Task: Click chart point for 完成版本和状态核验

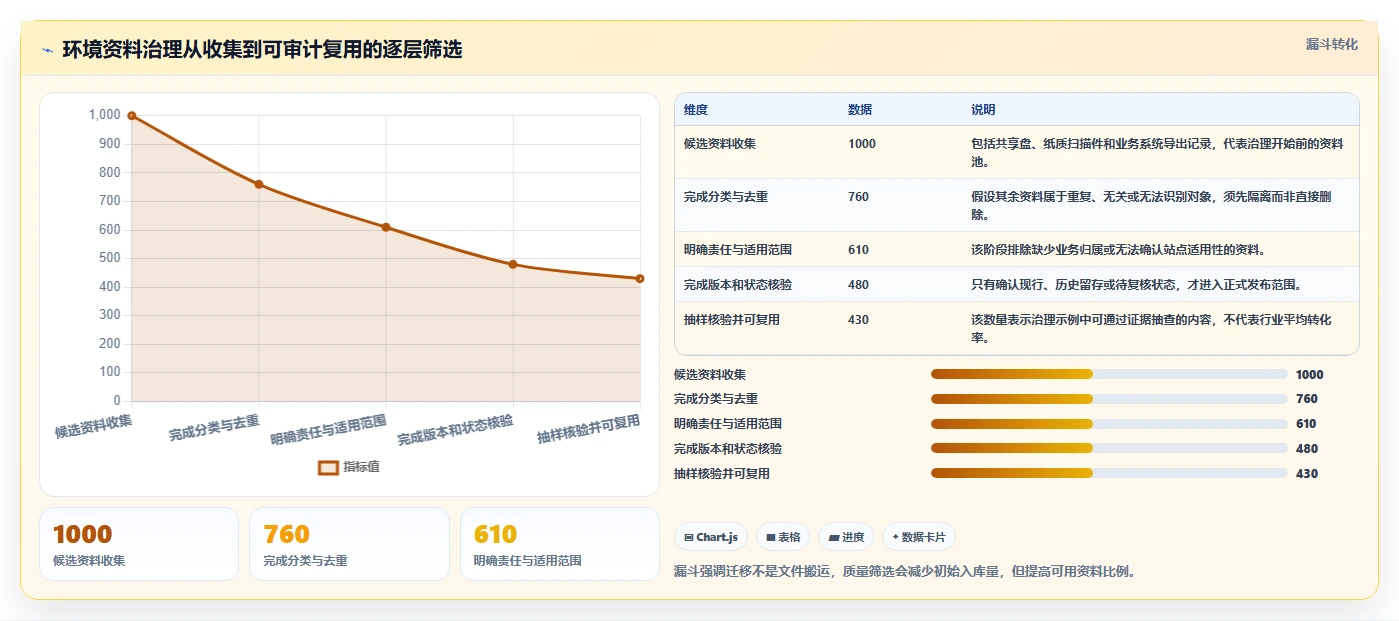Action: [x=513, y=264]
